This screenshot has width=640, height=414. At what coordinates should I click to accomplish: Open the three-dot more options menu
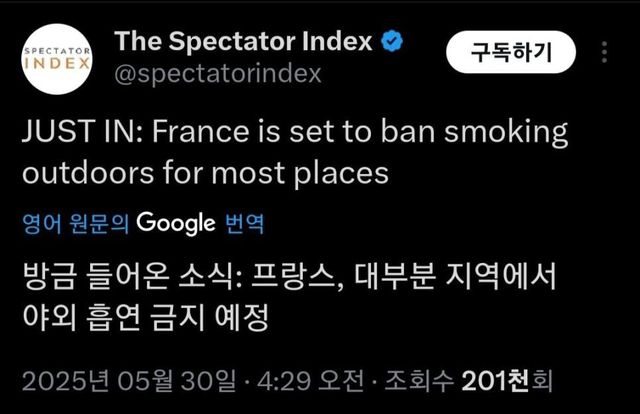click(x=605, y=52)
